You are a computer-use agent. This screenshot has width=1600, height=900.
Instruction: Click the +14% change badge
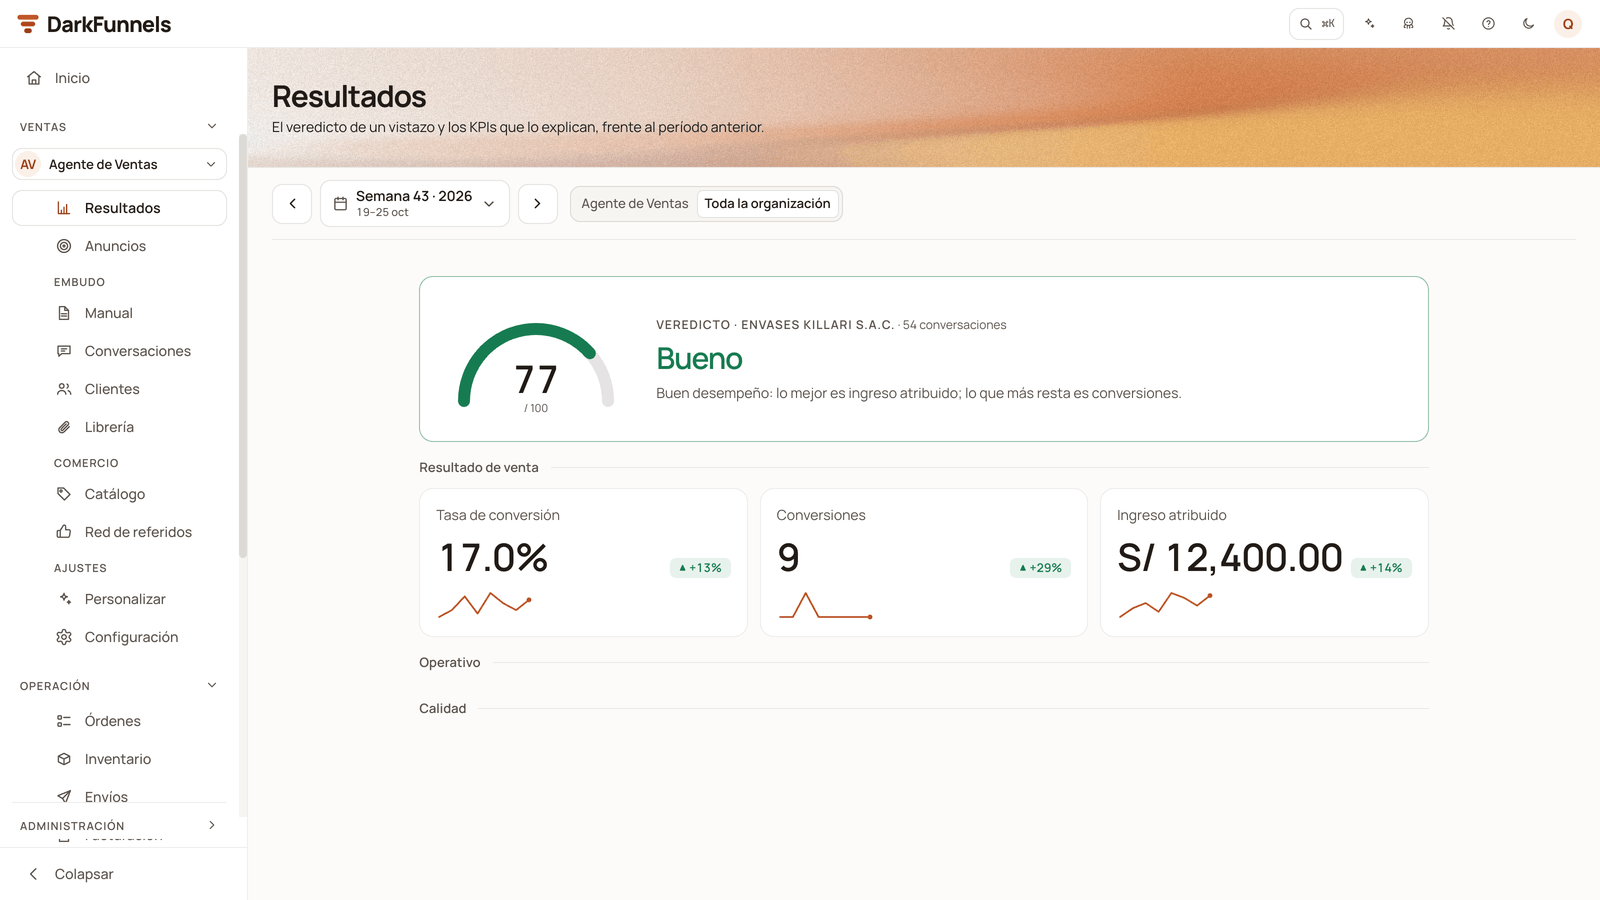click(1381, 568)
